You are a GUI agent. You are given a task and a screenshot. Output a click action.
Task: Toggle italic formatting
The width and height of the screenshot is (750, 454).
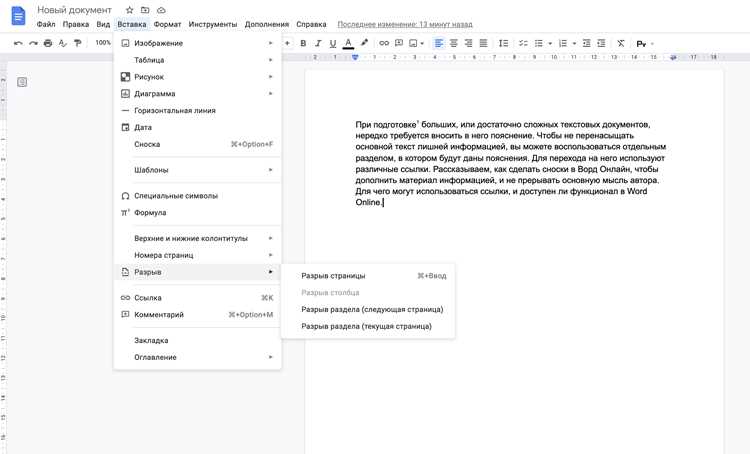(x=318, y=43)
